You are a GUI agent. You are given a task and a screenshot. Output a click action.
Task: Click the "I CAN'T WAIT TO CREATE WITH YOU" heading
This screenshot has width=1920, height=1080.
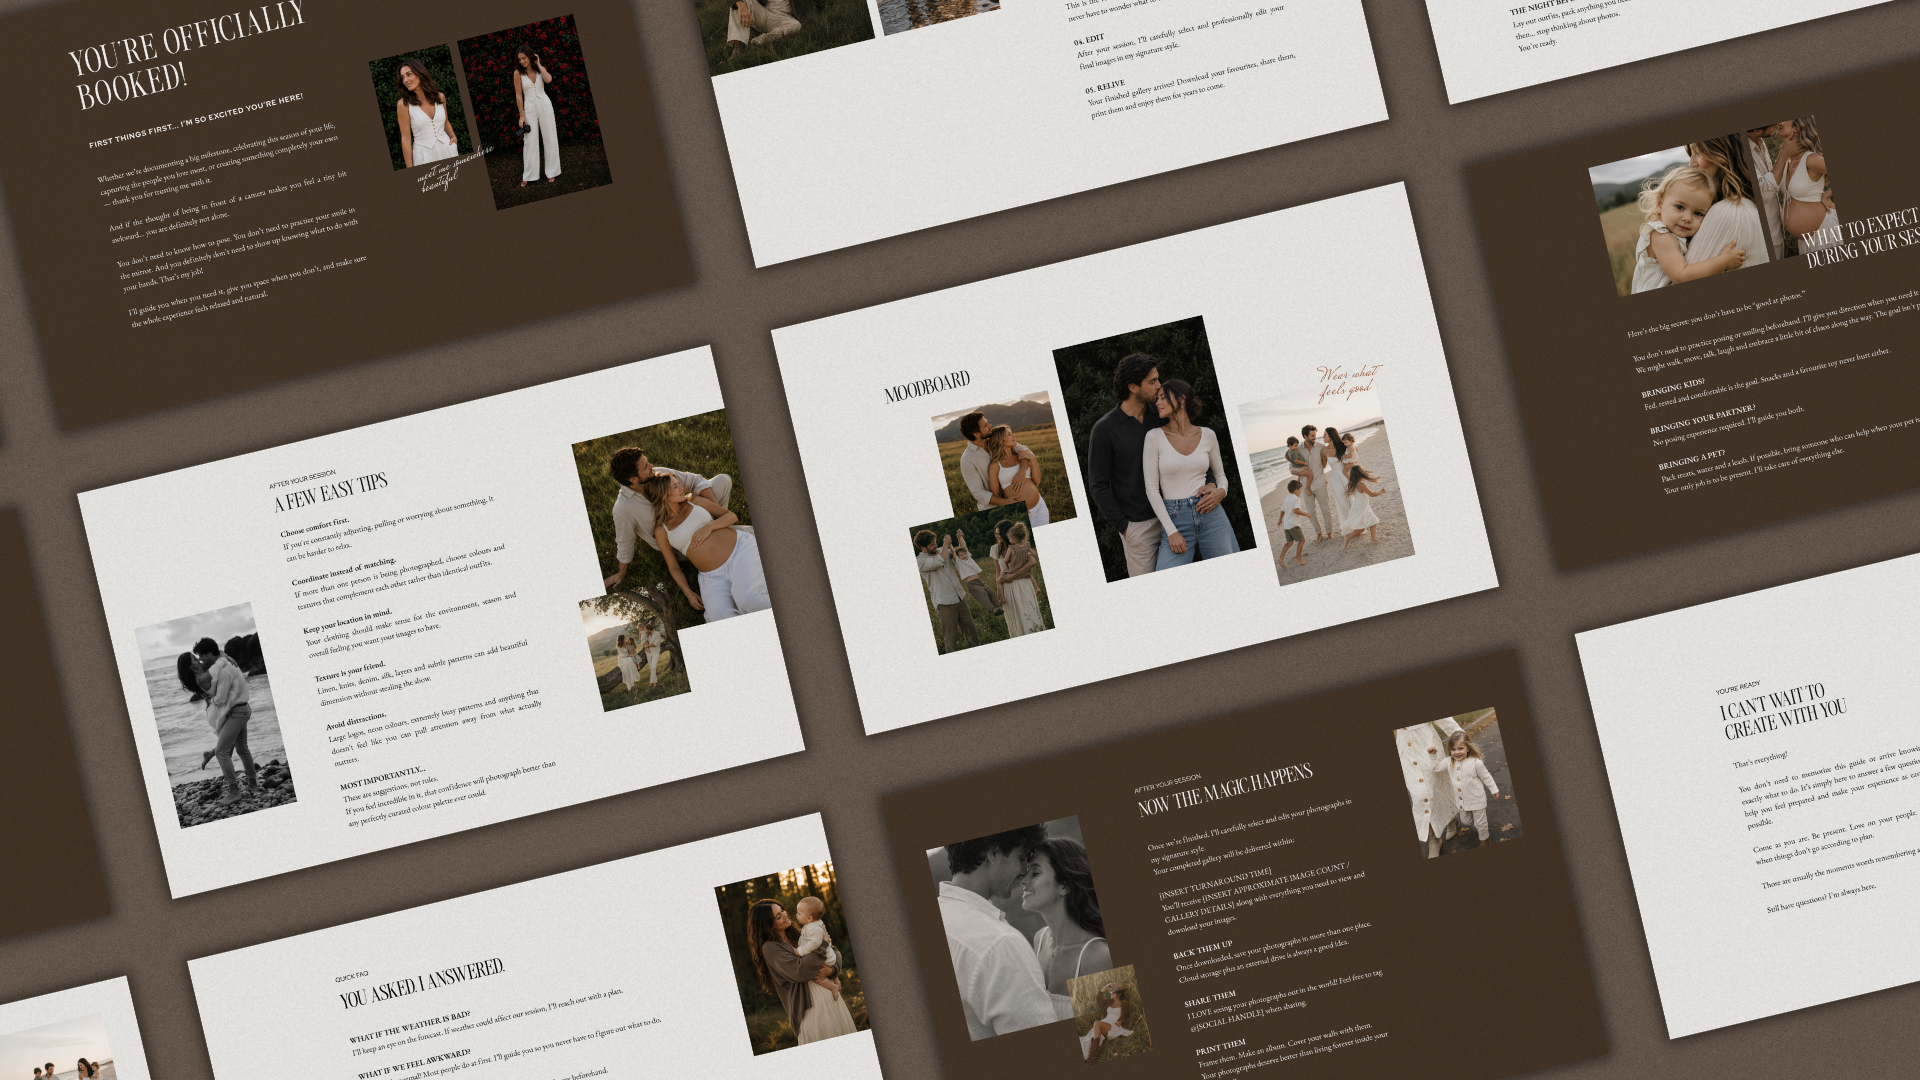click(1783, 712)
